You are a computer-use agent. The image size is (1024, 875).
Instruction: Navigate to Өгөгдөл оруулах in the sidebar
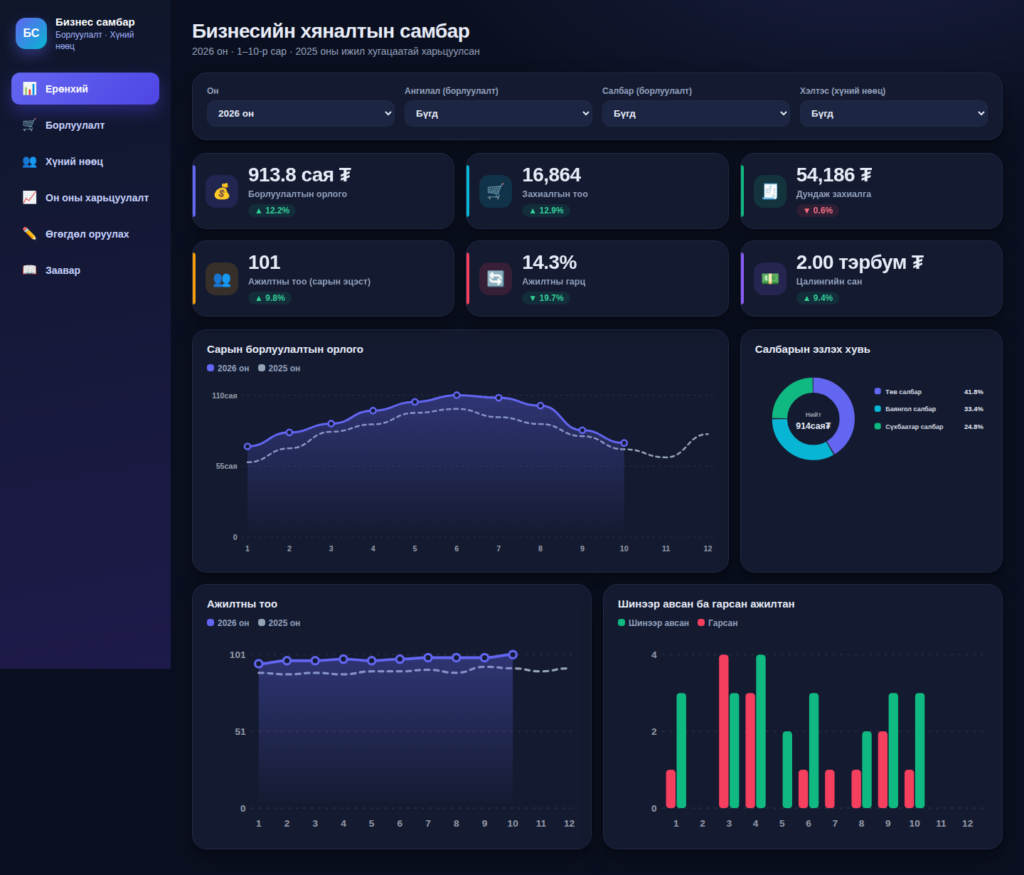[86, 234]
